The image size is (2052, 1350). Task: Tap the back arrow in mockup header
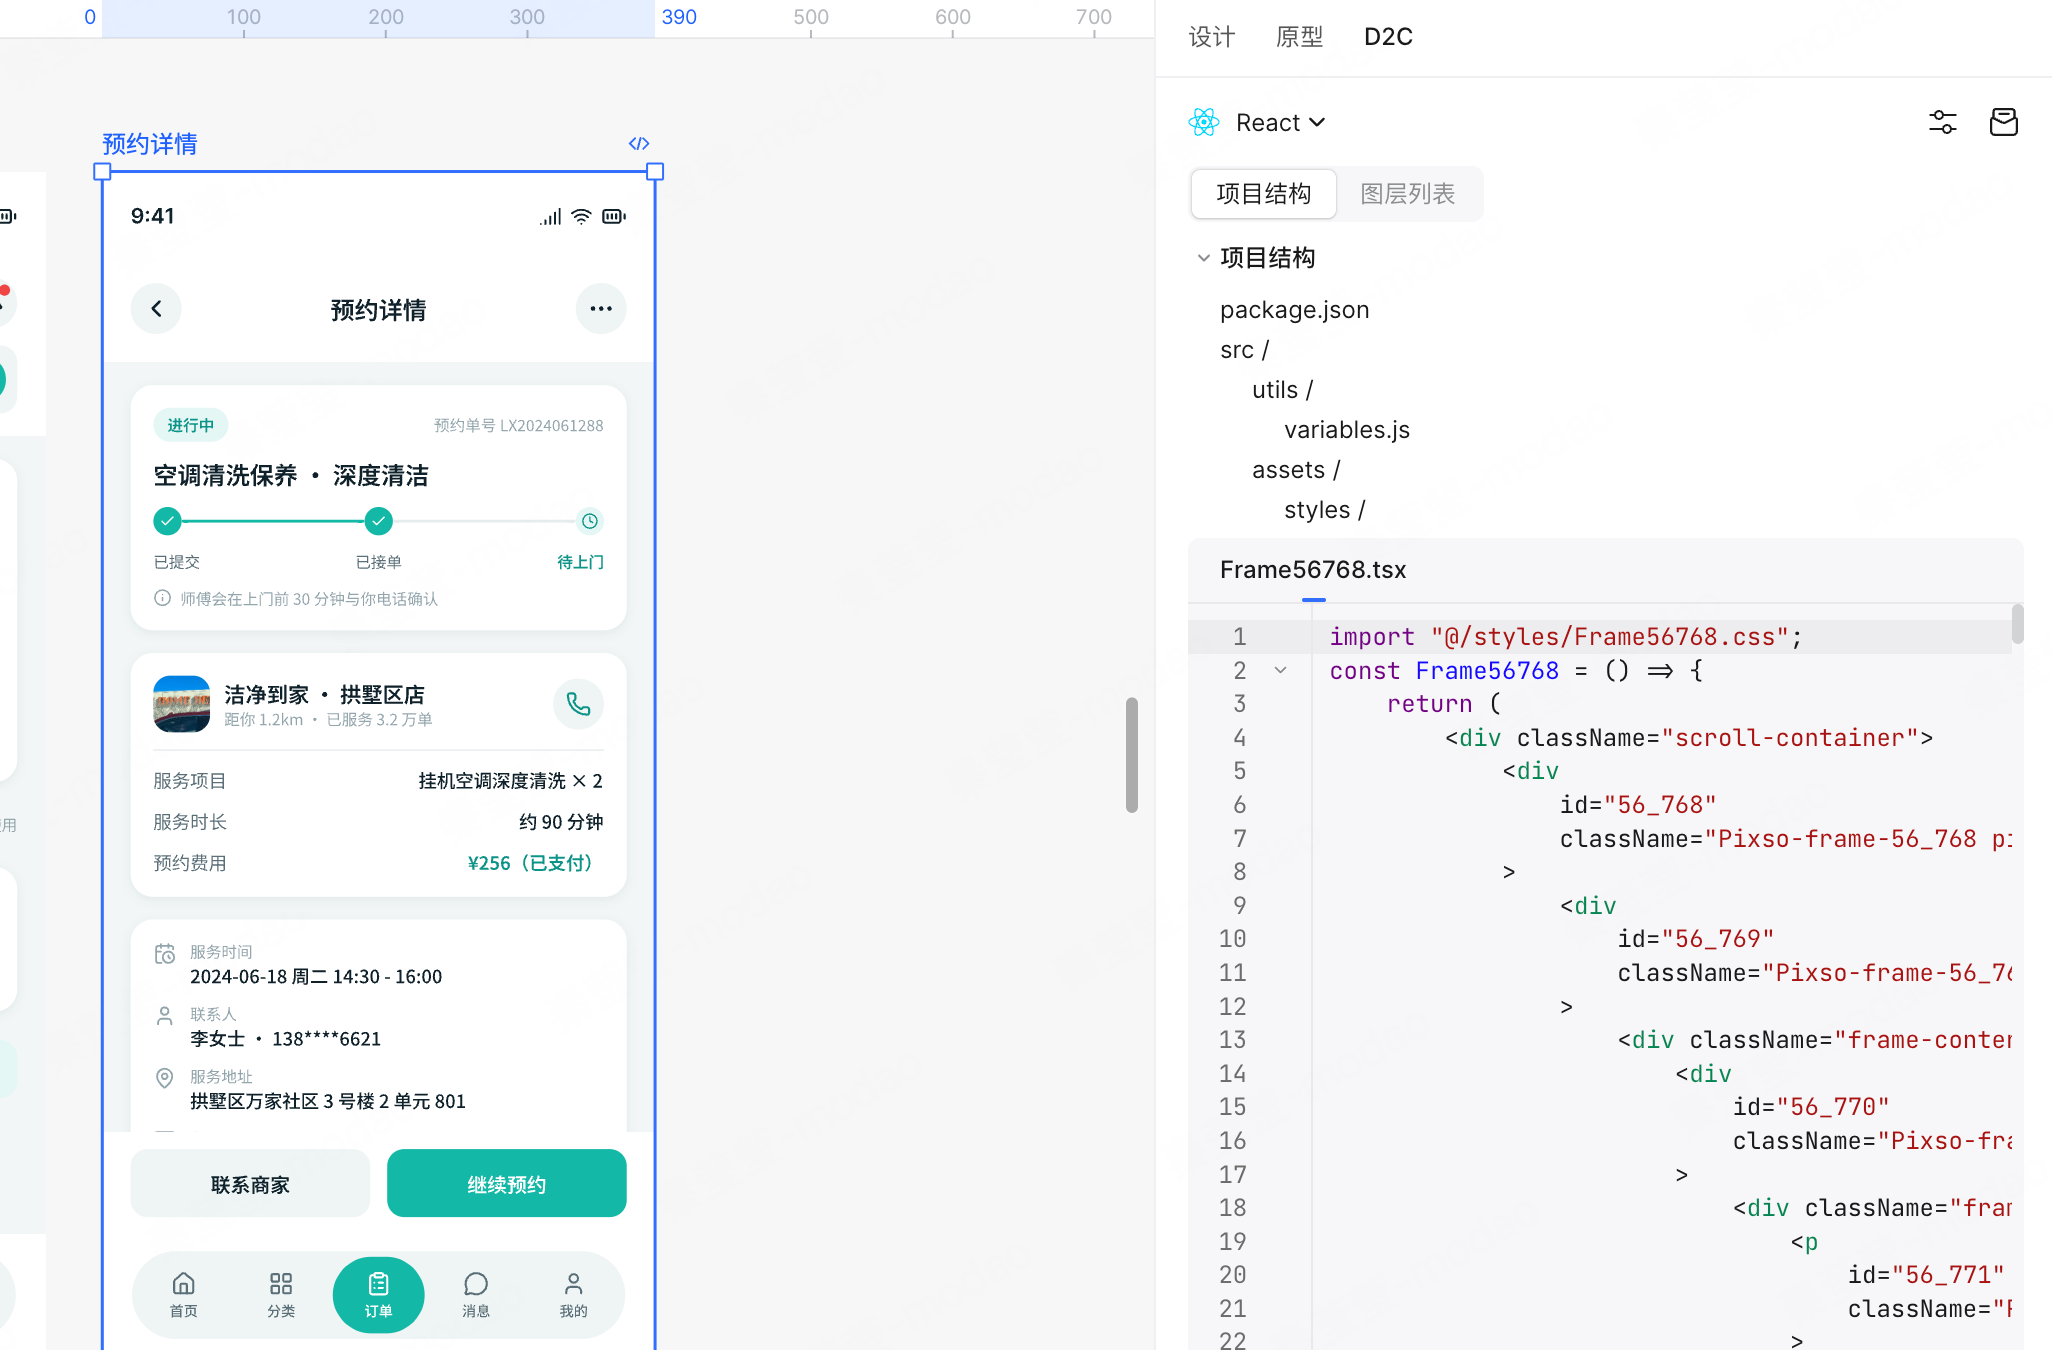coord(156,309)
